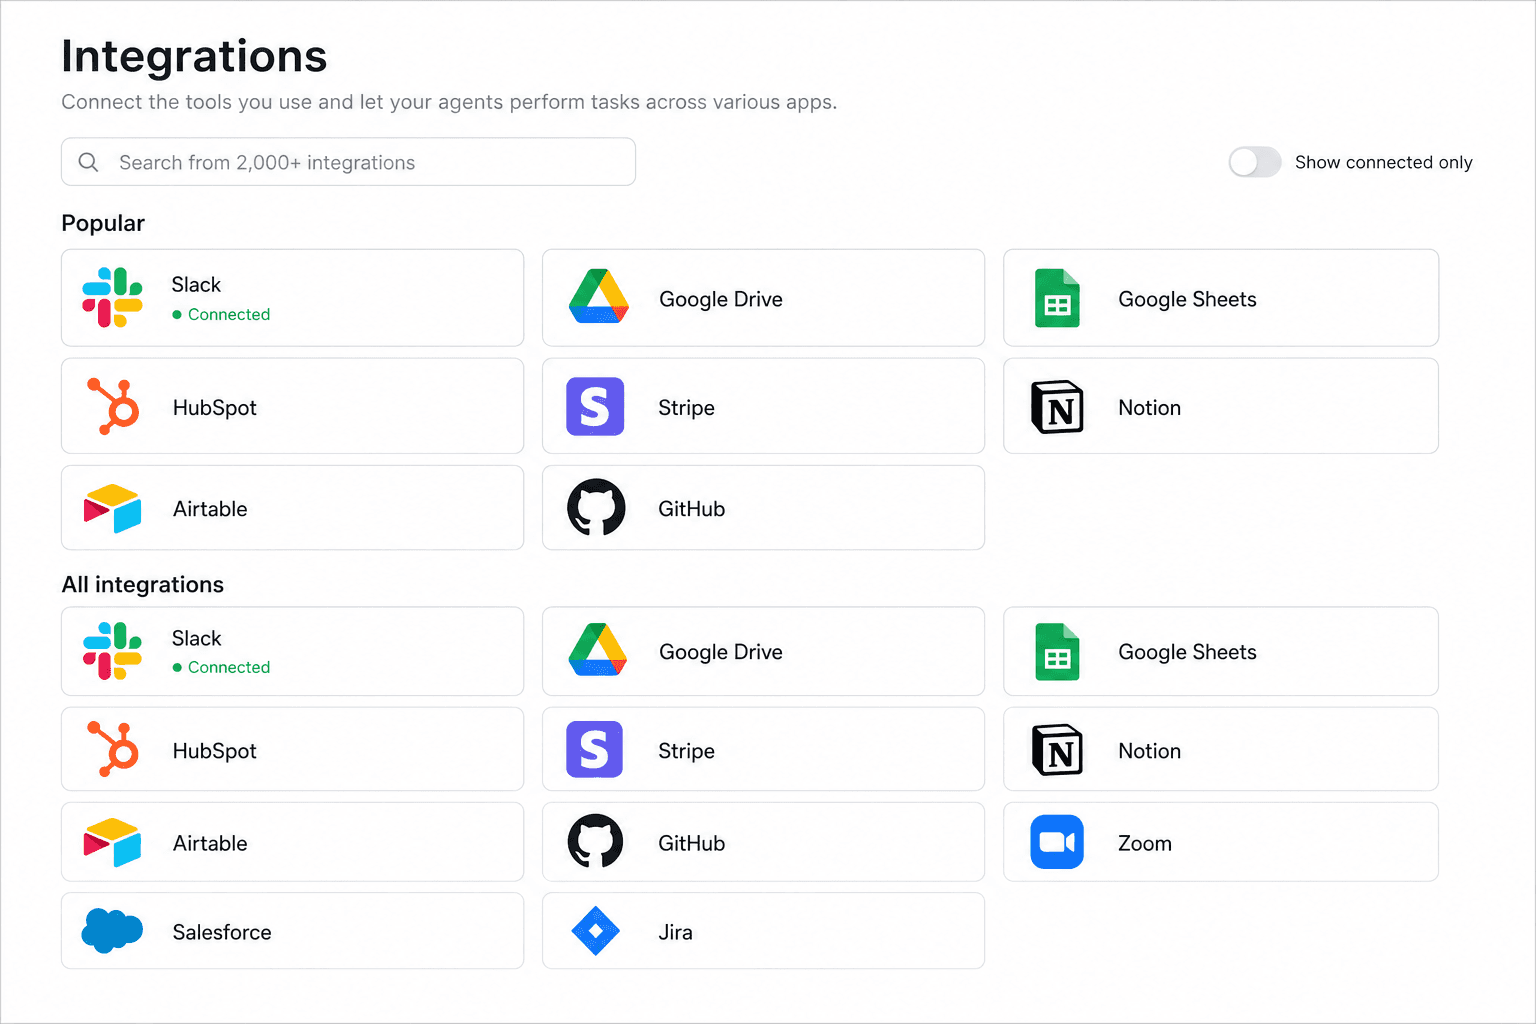The image size is (1536, 1024).
Task: Click the Popular section heading
Action: [103, 223]
